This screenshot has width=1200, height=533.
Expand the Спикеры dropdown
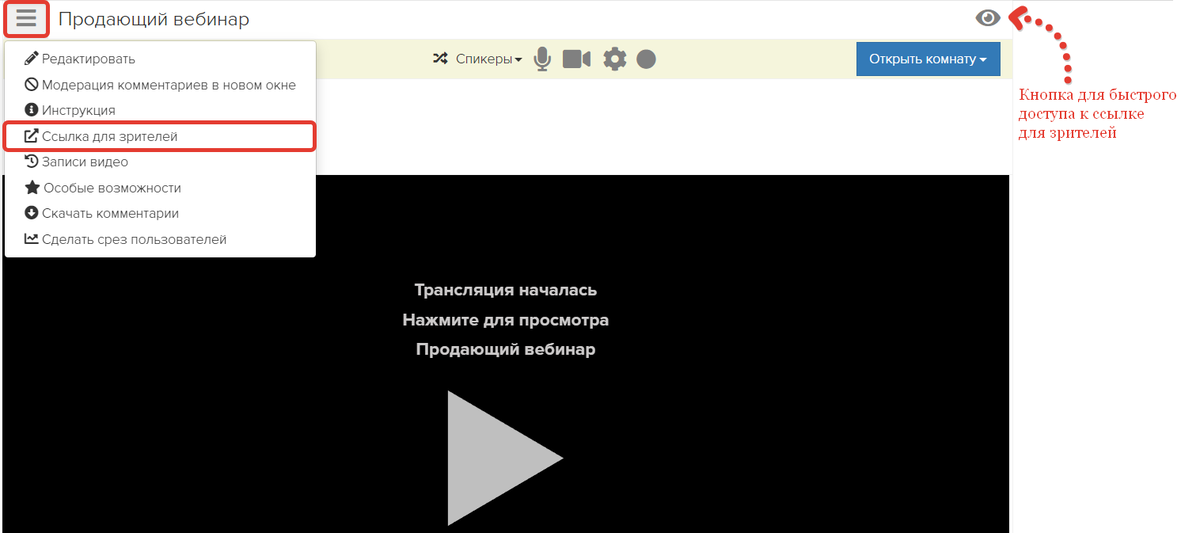(x=489, y=59)
